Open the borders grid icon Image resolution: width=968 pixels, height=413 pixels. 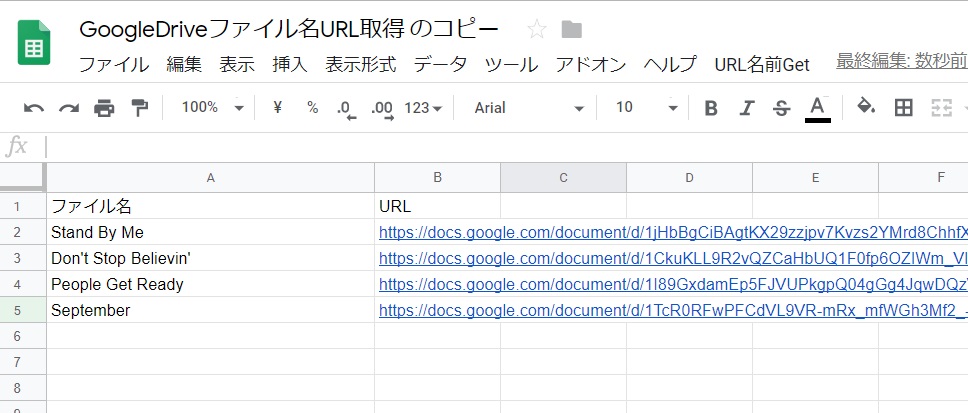[903, 108]
